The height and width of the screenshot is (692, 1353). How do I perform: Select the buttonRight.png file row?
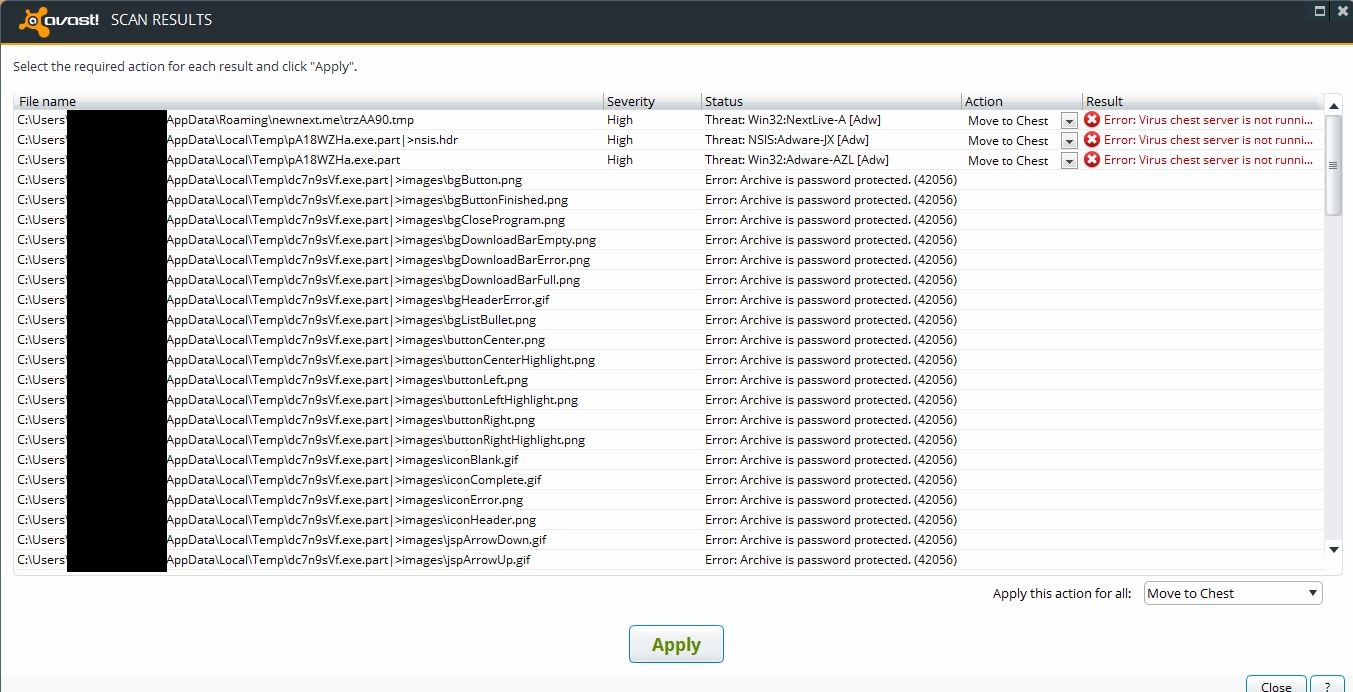pos(668,420)
